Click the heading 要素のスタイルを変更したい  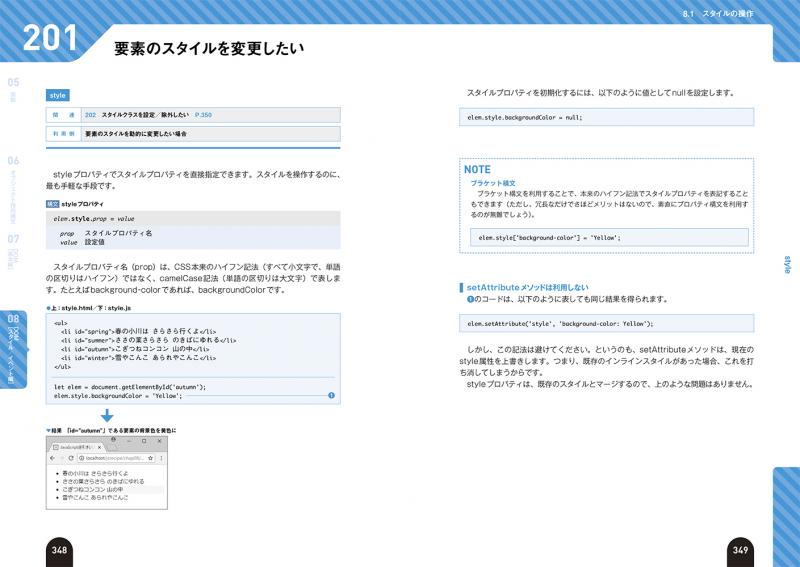209,48
